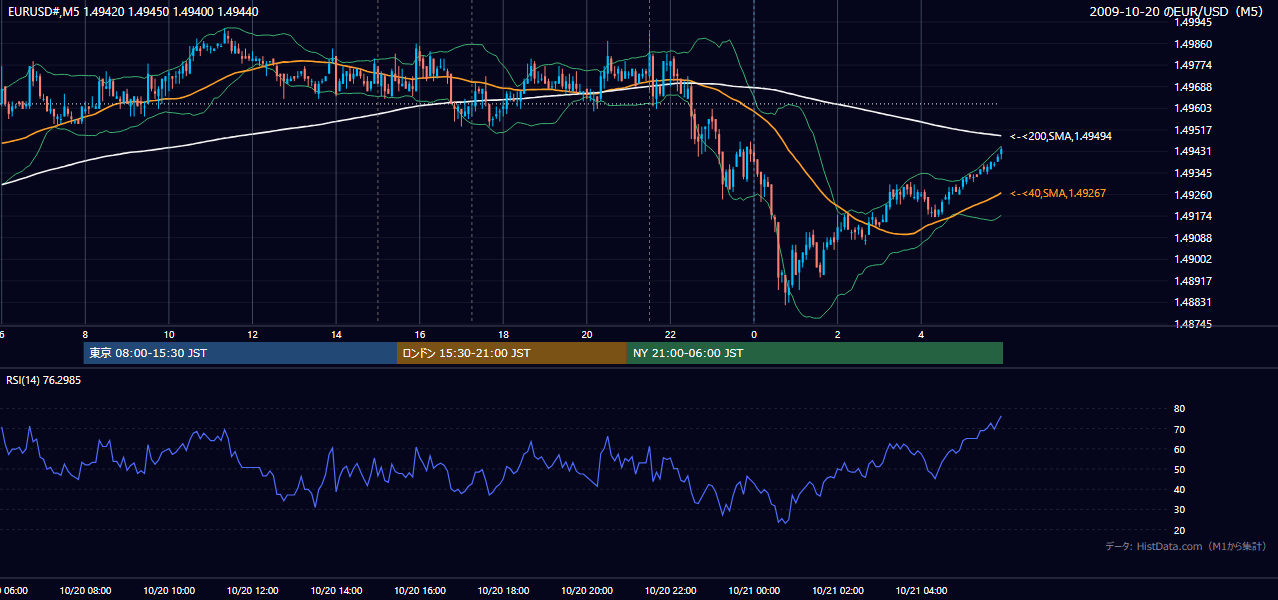The image size is (1278, 600).
Task: Click price axis label 1.49517
Action: click(x=1194, y=131)
